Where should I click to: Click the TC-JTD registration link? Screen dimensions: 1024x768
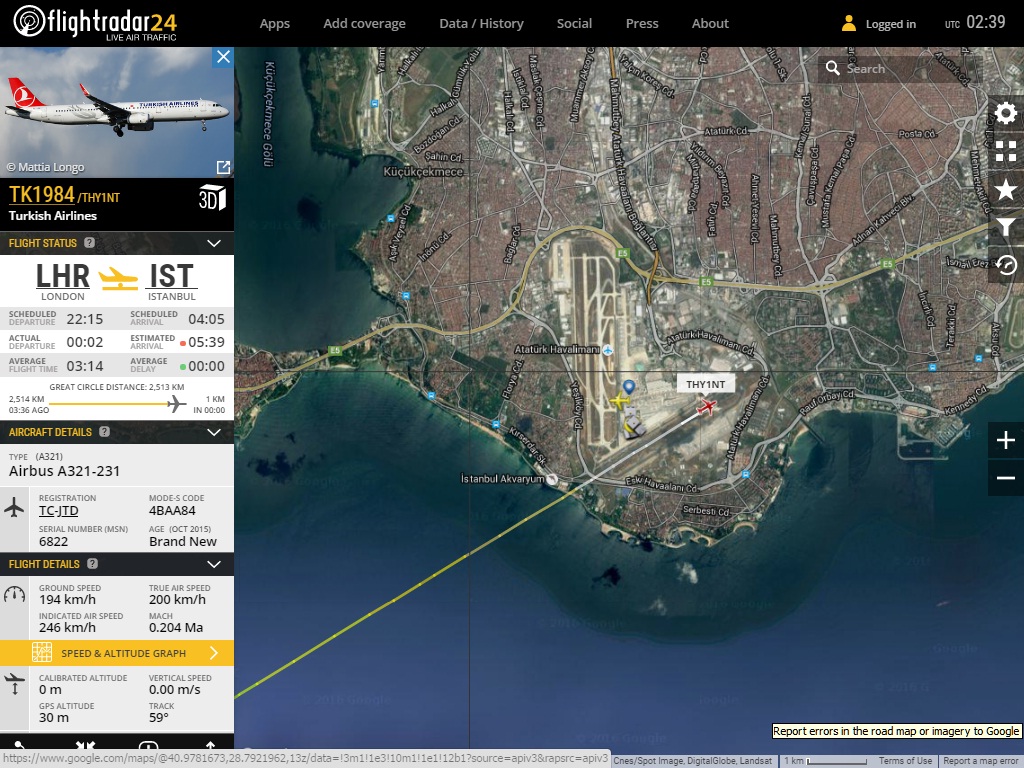tap(58, 511)
